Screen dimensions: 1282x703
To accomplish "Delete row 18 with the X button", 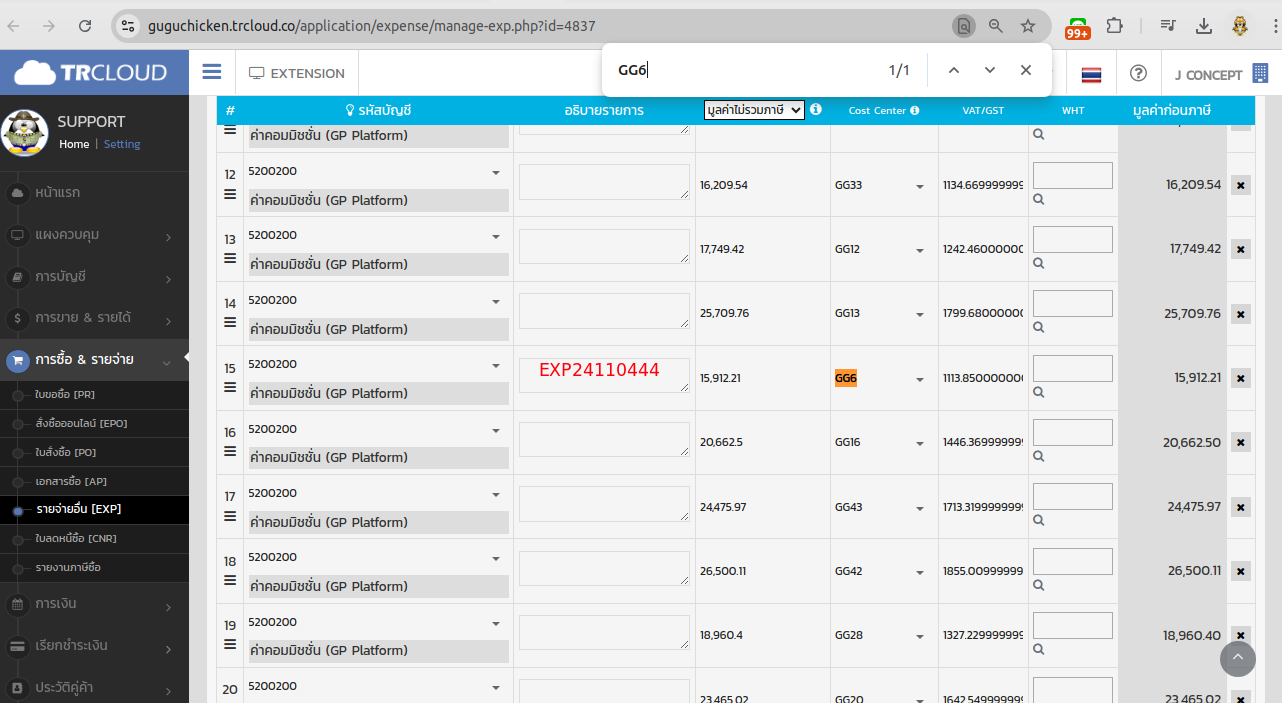I will pyautogui.click(x=1240, y=571).
